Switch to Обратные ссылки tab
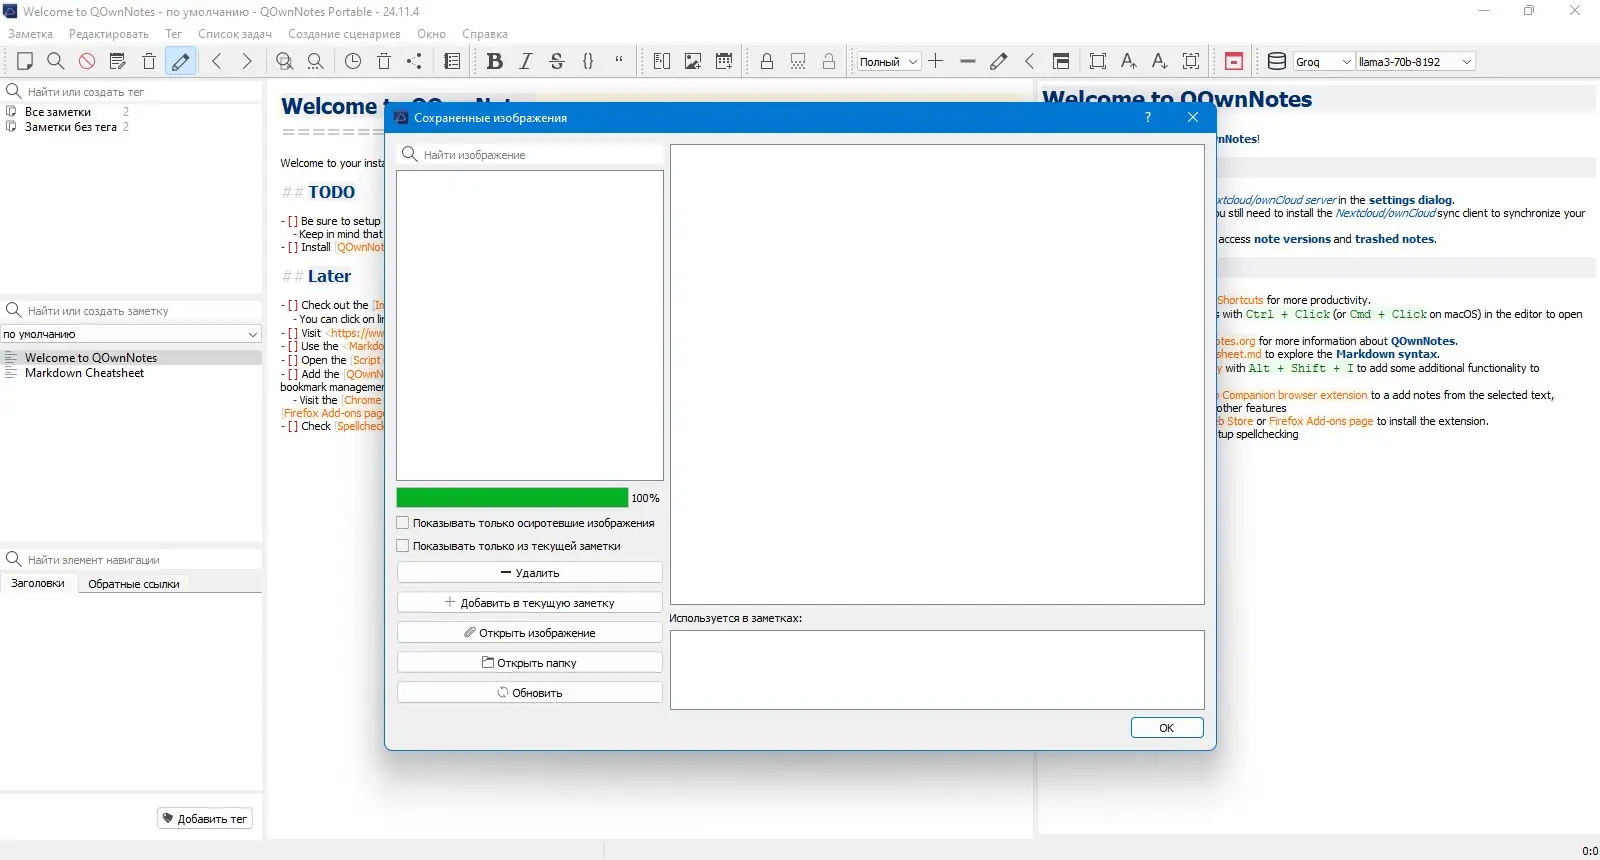 point(134,584)
